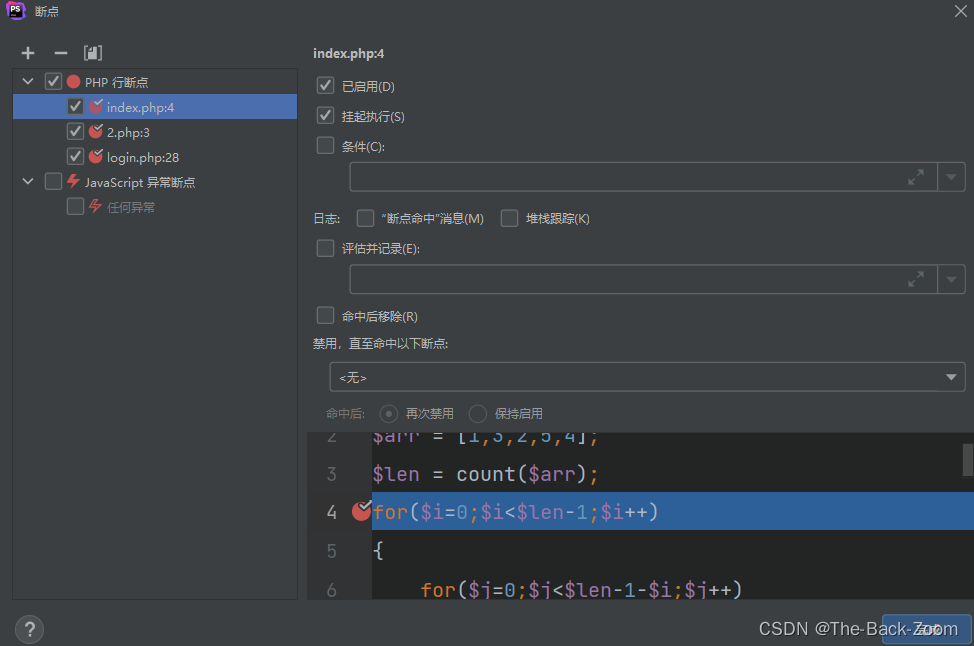Screen dimensions: 974x646
Task: Select the 再次禁用 radio button
Action: pyautogui.click(x=389, y=414)
